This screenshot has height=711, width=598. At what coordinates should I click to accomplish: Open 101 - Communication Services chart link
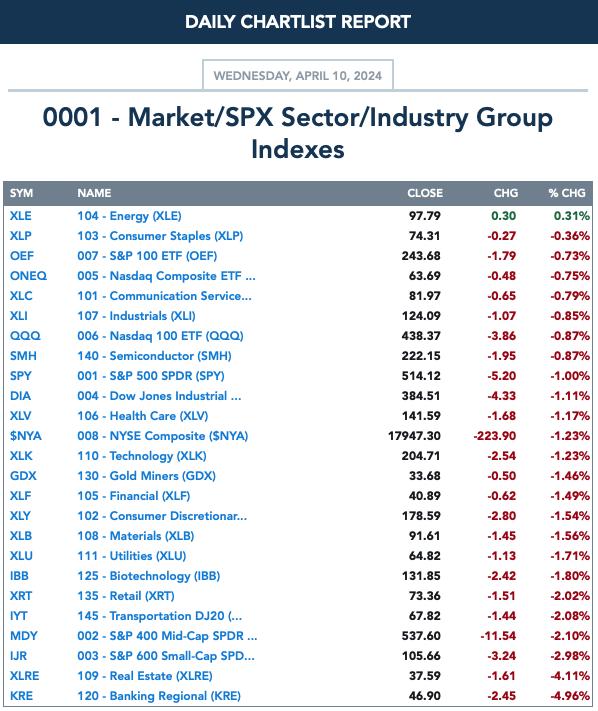coord(164,296)
